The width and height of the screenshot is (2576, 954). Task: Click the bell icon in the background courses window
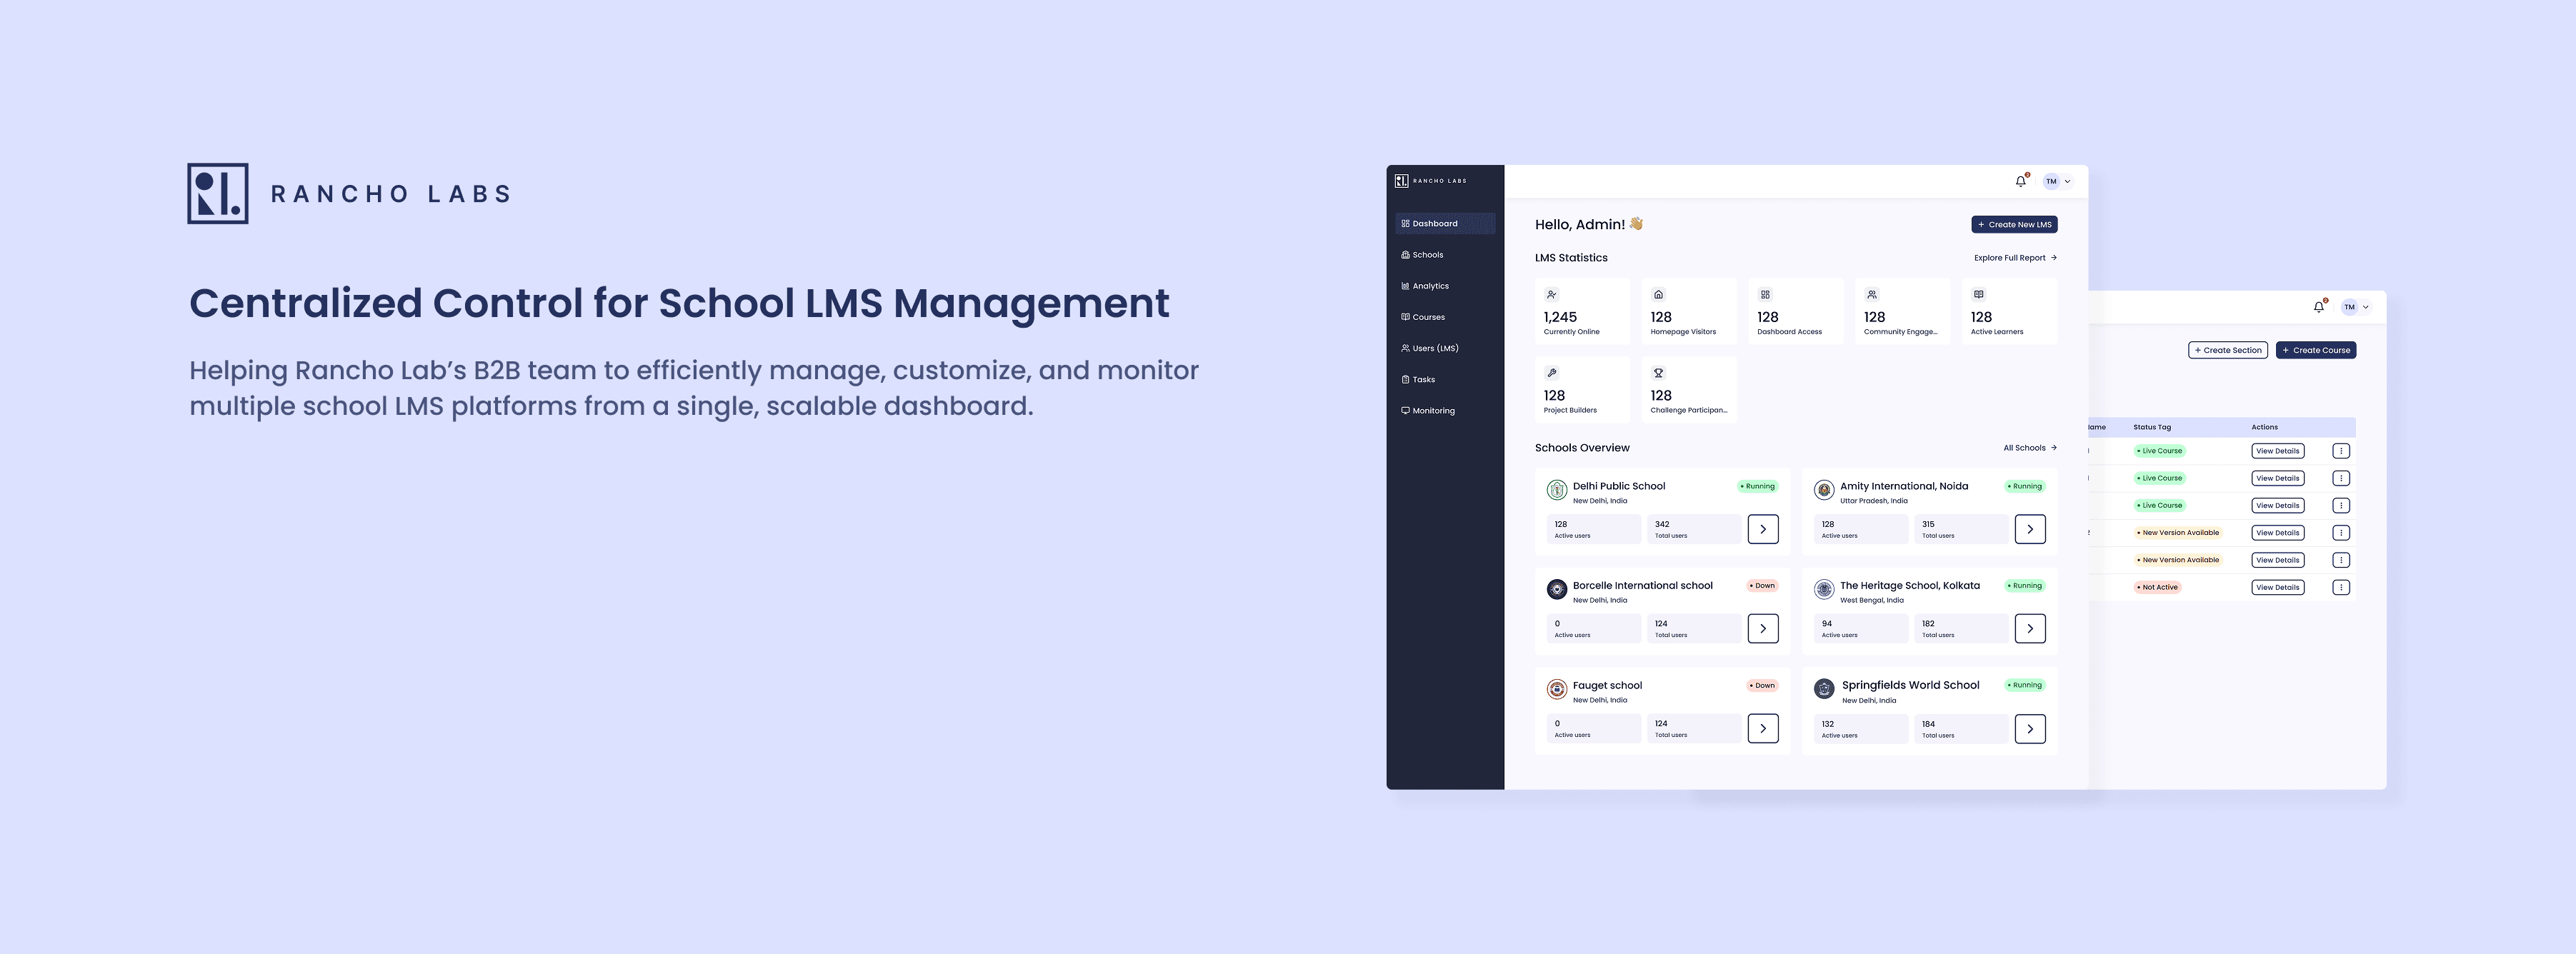(2318, 307)
